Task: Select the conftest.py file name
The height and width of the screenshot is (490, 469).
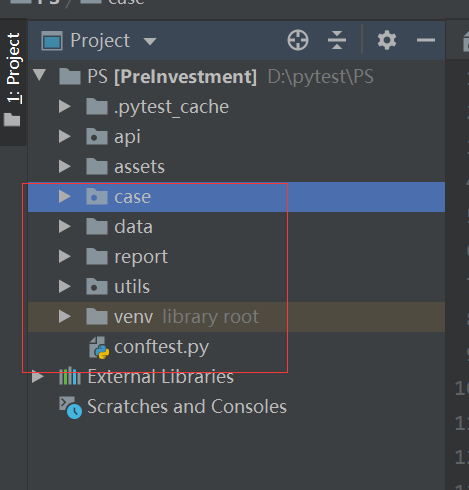Action: tap(162, 347)
